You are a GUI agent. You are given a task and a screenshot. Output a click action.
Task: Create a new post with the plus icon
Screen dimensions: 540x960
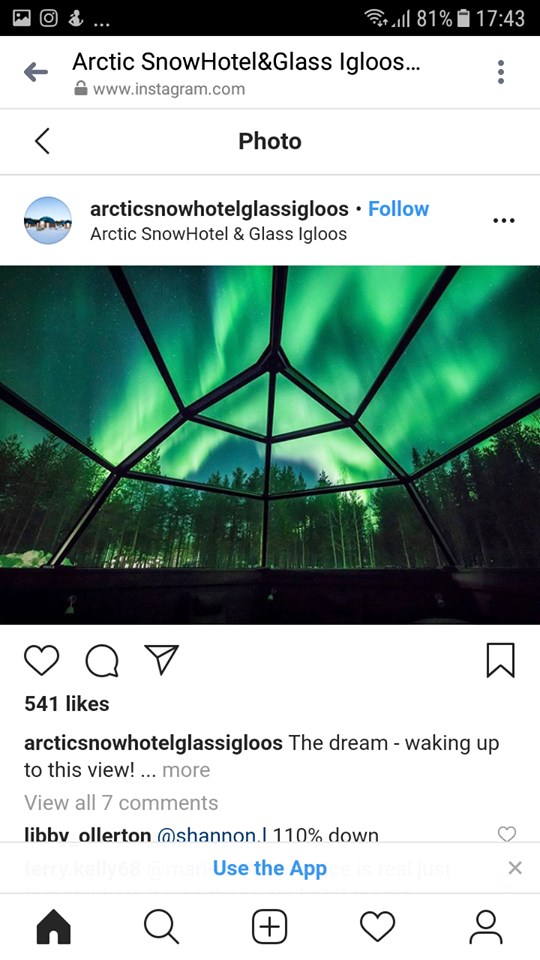click(269, 926)
